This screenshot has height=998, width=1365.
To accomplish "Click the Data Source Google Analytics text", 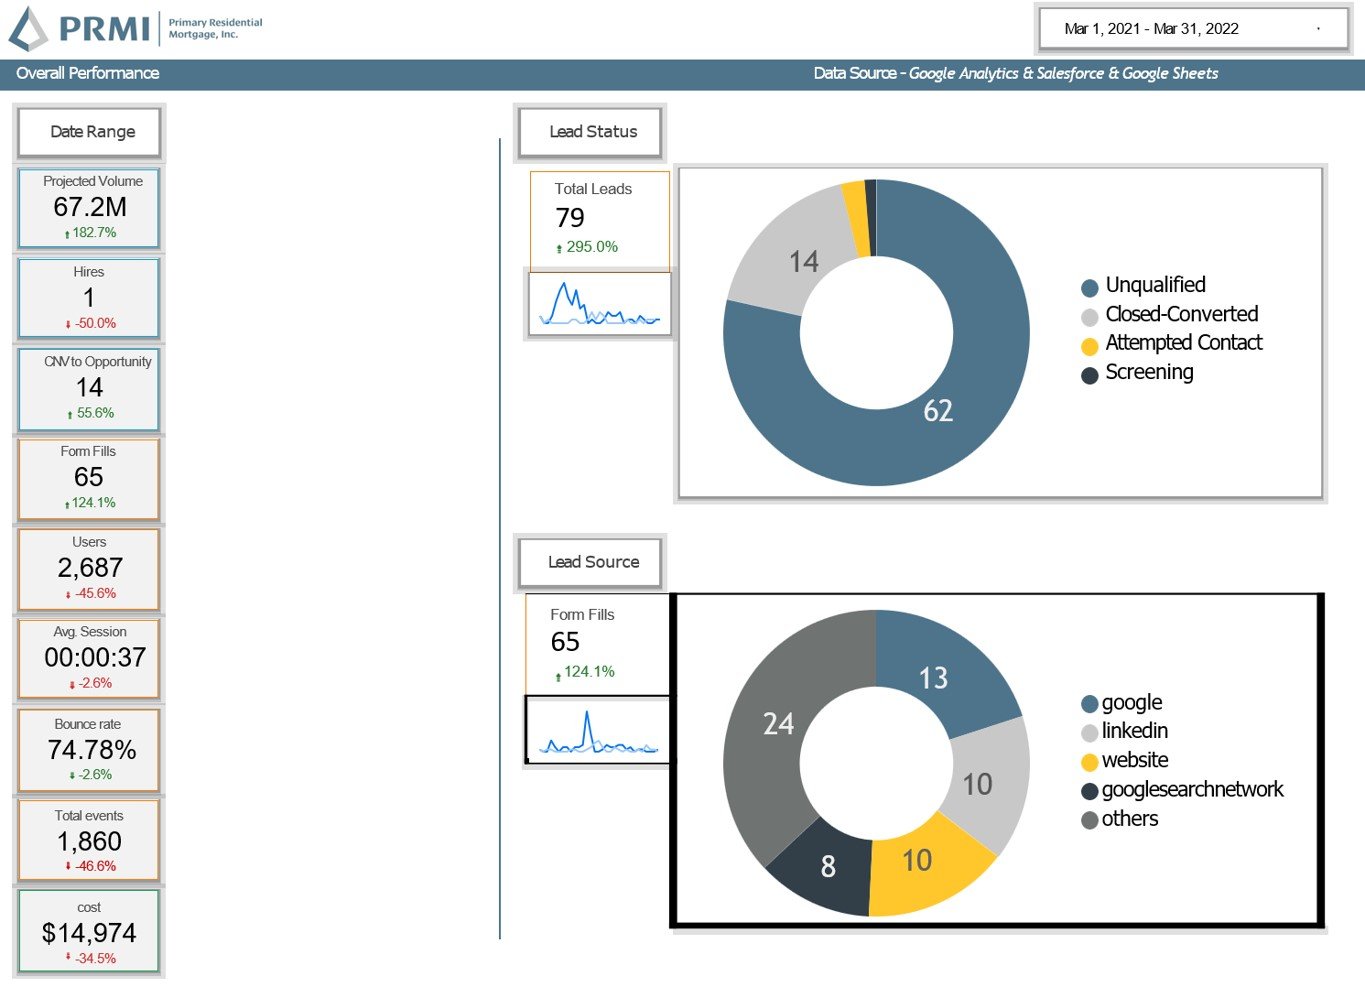I will click(x=1016, y=73).
